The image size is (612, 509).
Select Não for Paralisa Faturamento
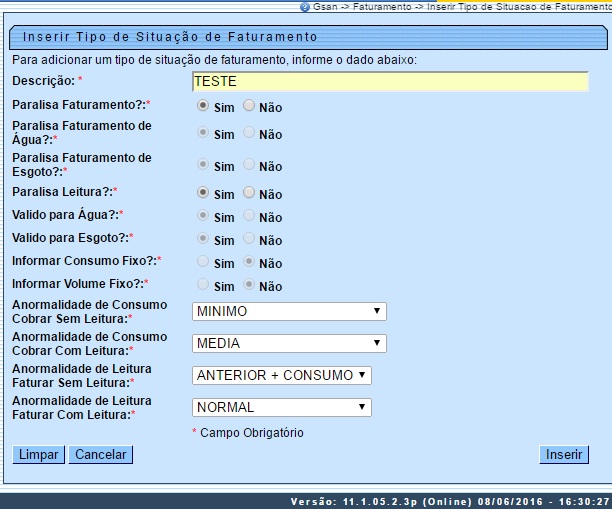click(x=249, y=105)
